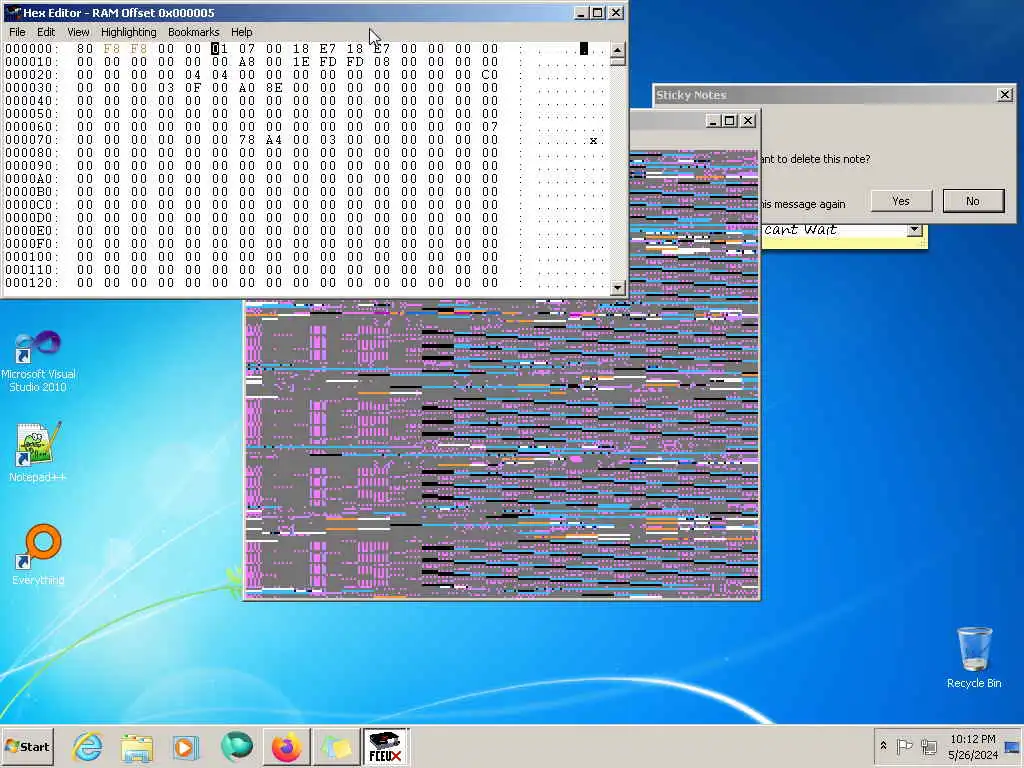
Task: Open the Notepad++ desktop shortcut
Action: pyautogui.click(x=38, y=452)
